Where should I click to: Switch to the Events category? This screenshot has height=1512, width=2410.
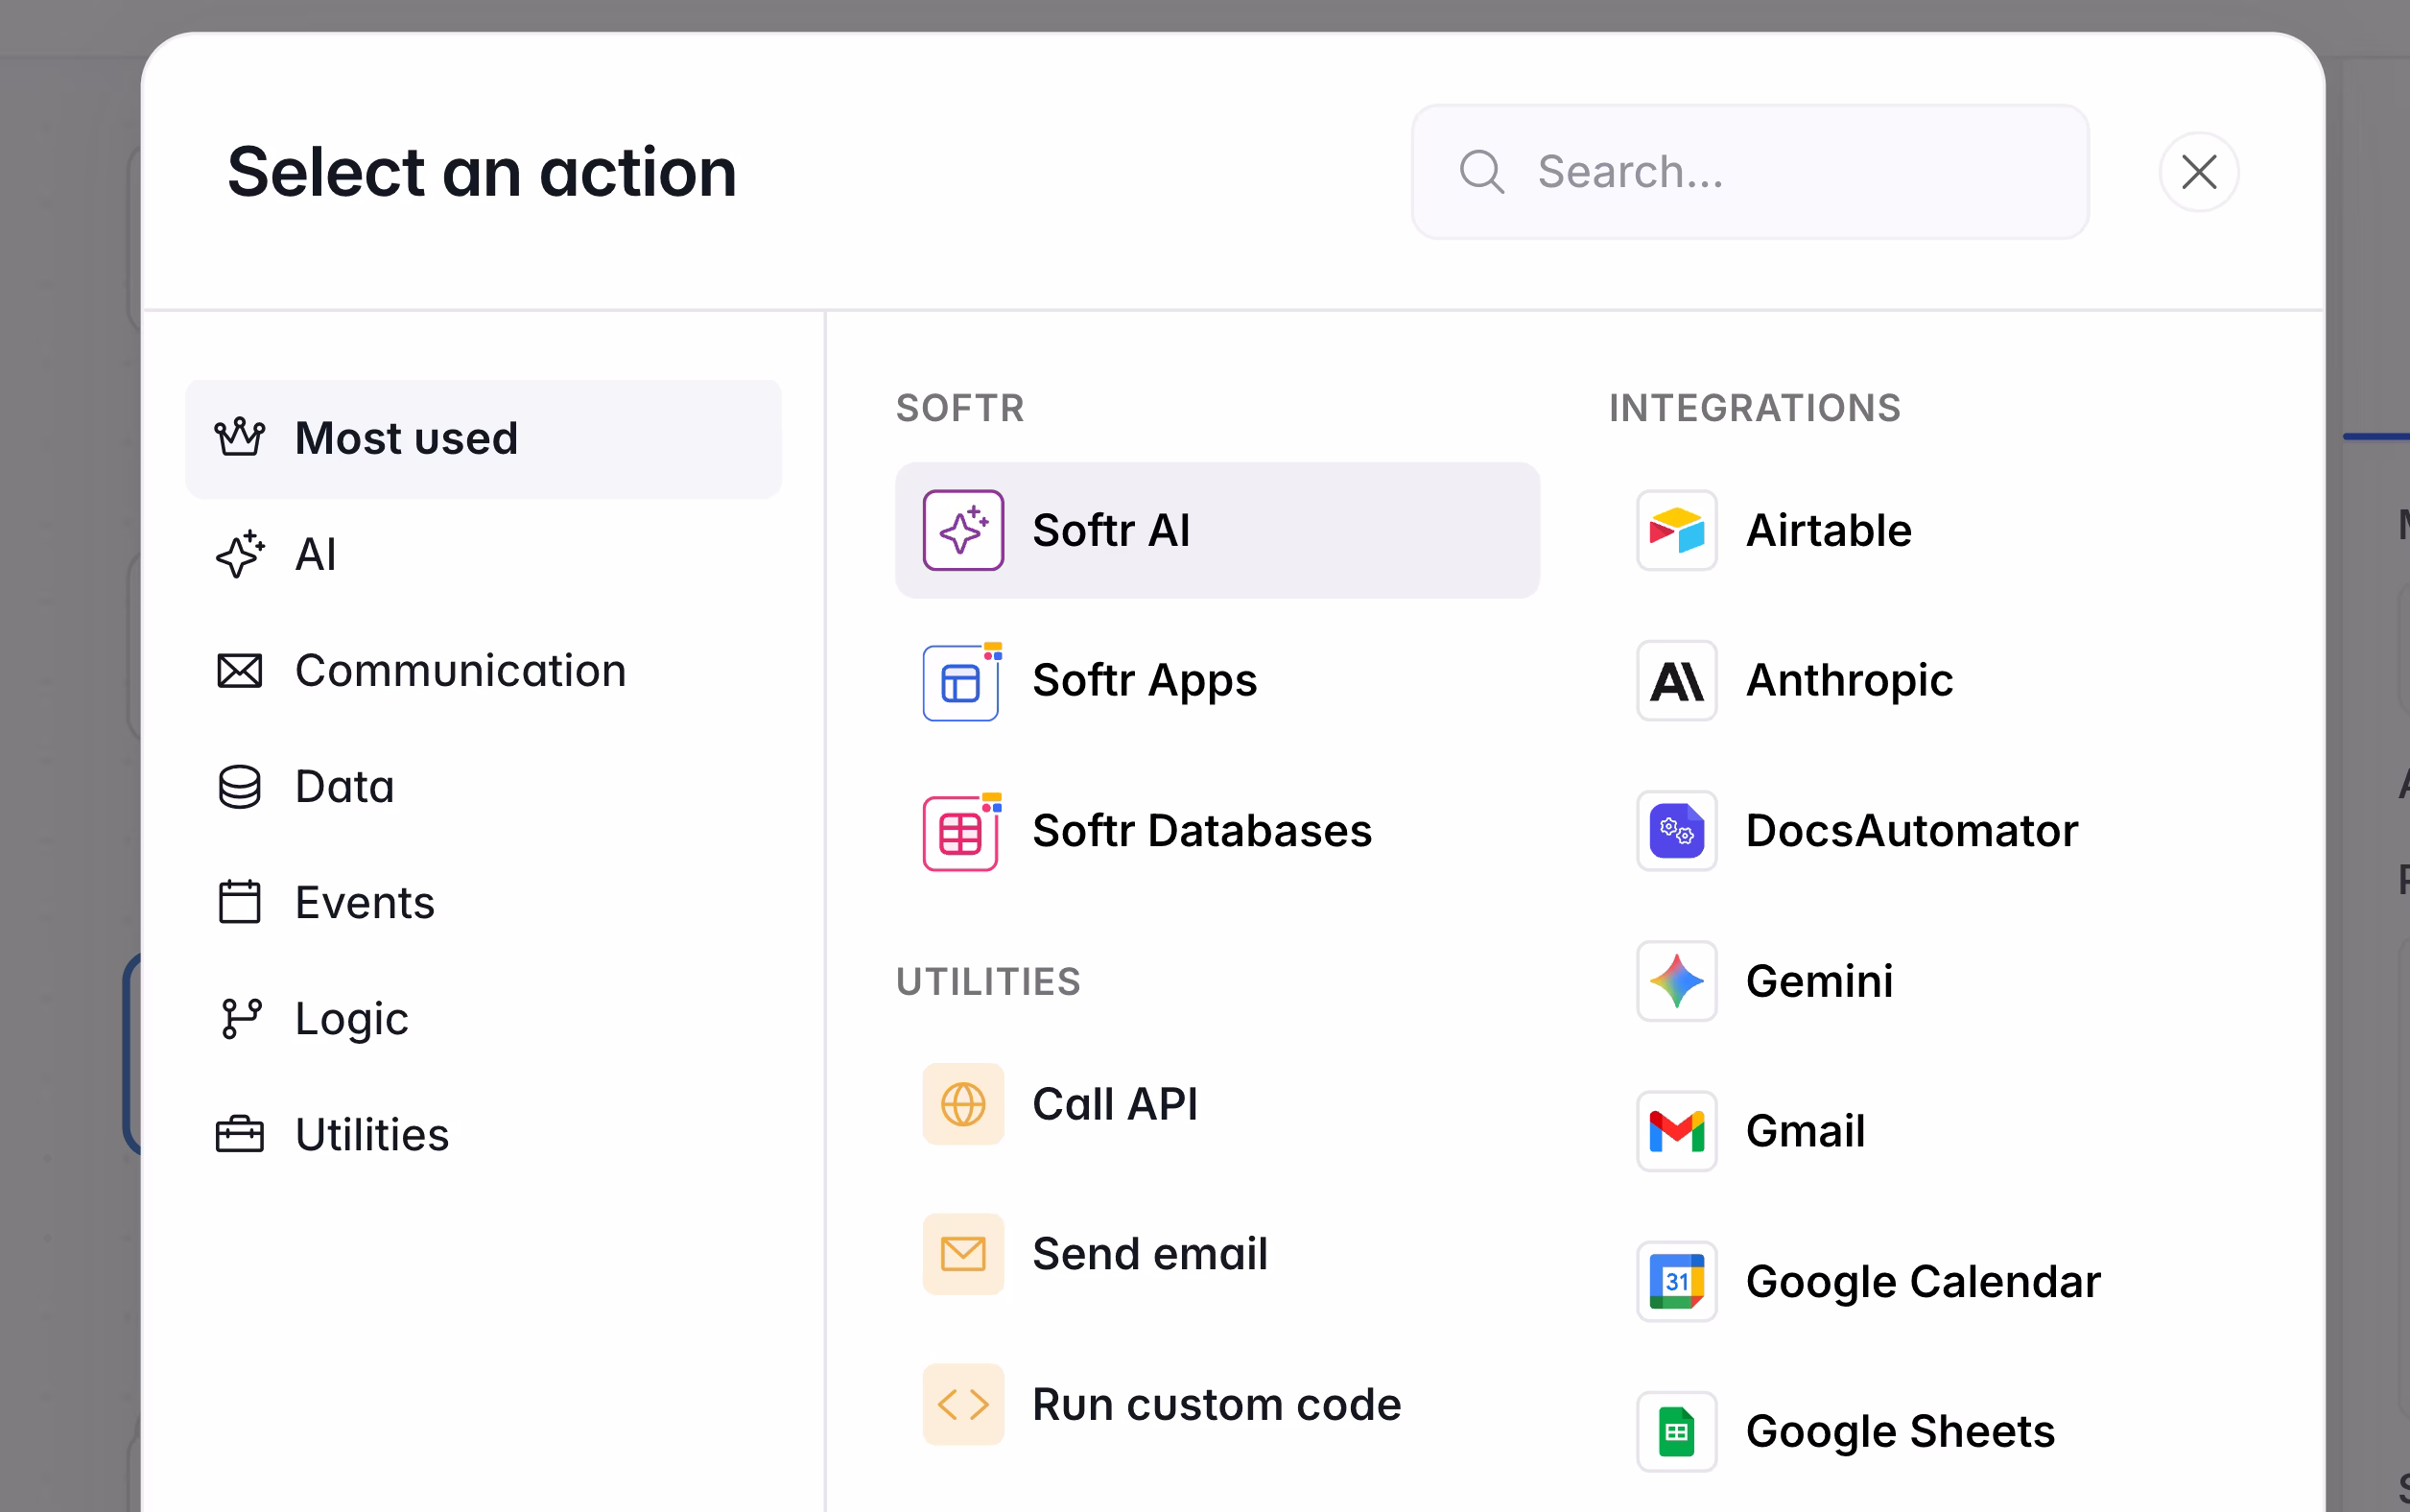tap(364, 902)
